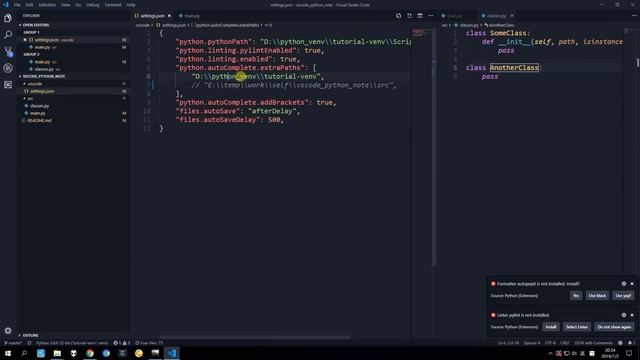Open the View menu
Screen dimensions: 640x360
pyautogui.click(x=66, y=5)
